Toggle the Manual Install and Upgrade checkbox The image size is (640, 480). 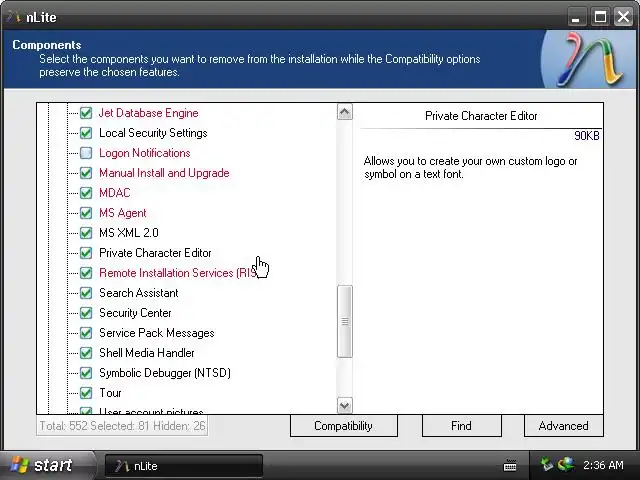(x=86, y=173)
